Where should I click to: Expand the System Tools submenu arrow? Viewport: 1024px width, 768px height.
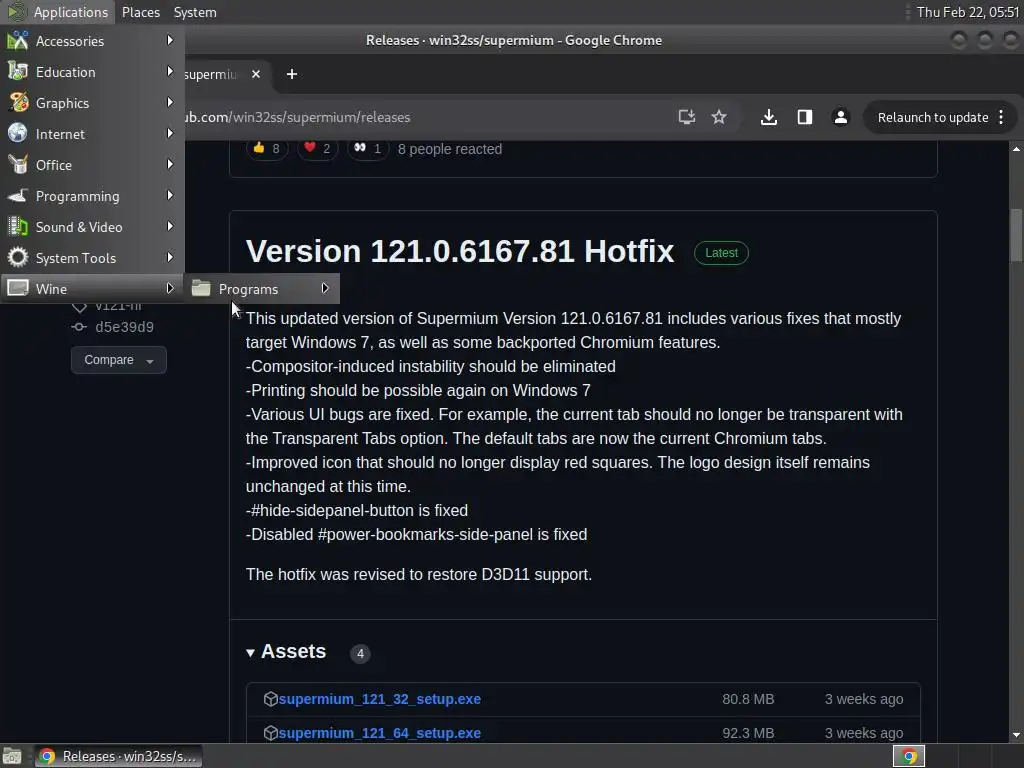click(170, 257)
